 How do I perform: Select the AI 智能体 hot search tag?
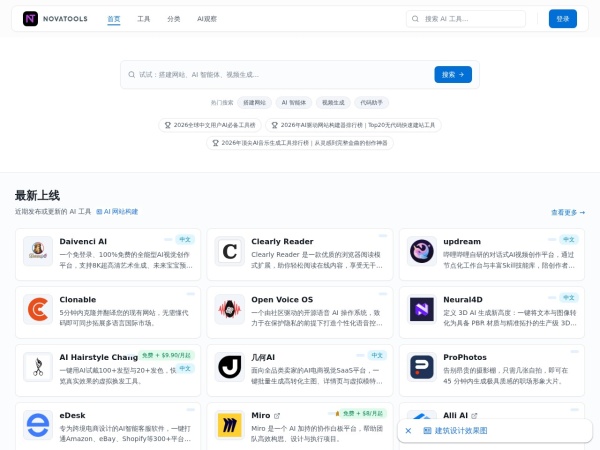click(293, 103)
